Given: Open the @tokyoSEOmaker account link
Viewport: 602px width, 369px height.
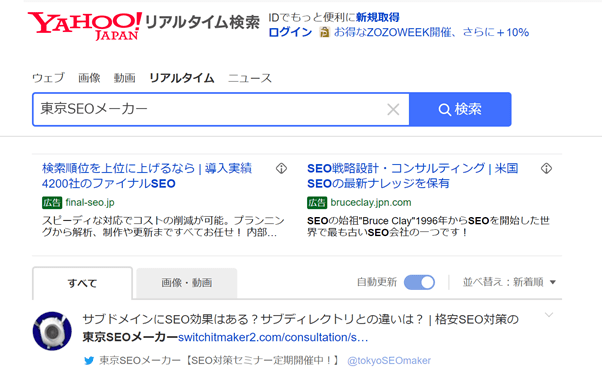Looking at the screenshot, I should pyautogui.click(x=389, y=361).
